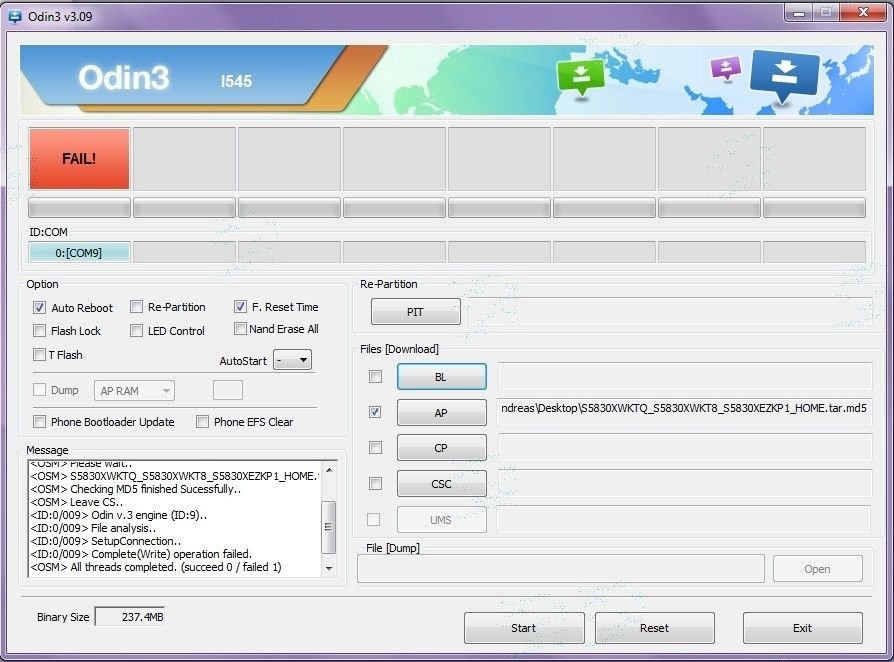Click the BL file button
894x662 pixels.
442,377
